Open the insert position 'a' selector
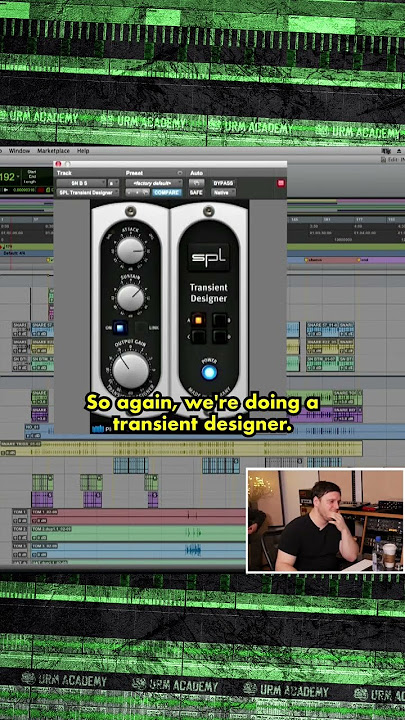 [x=113, y=183]
